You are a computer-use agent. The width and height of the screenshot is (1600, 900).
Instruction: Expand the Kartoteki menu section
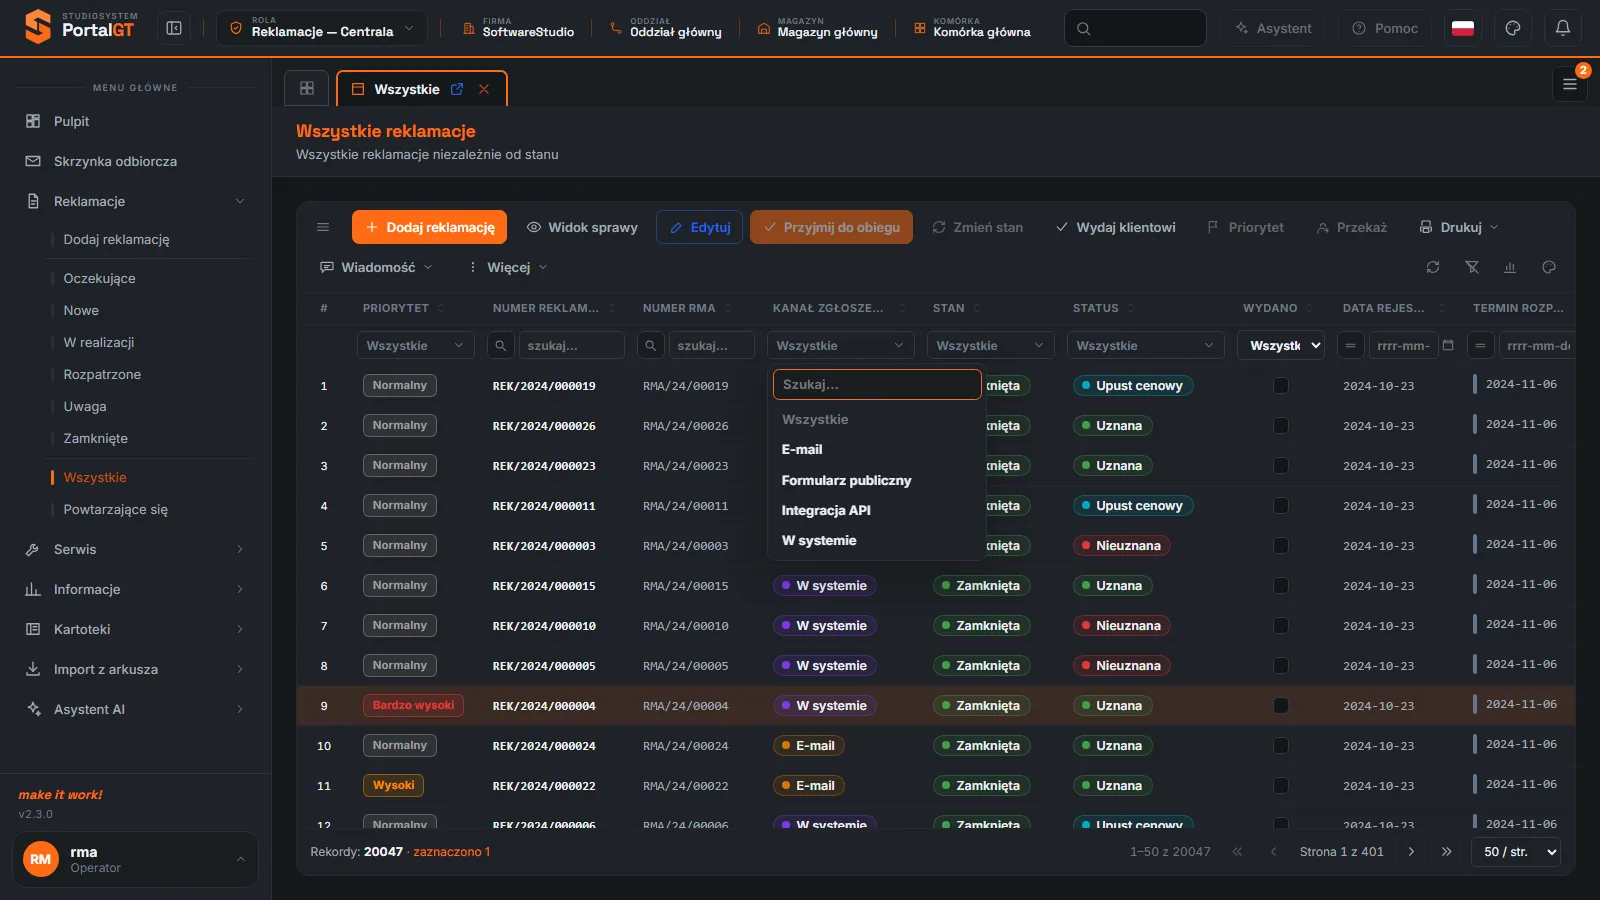click(136, 629)
